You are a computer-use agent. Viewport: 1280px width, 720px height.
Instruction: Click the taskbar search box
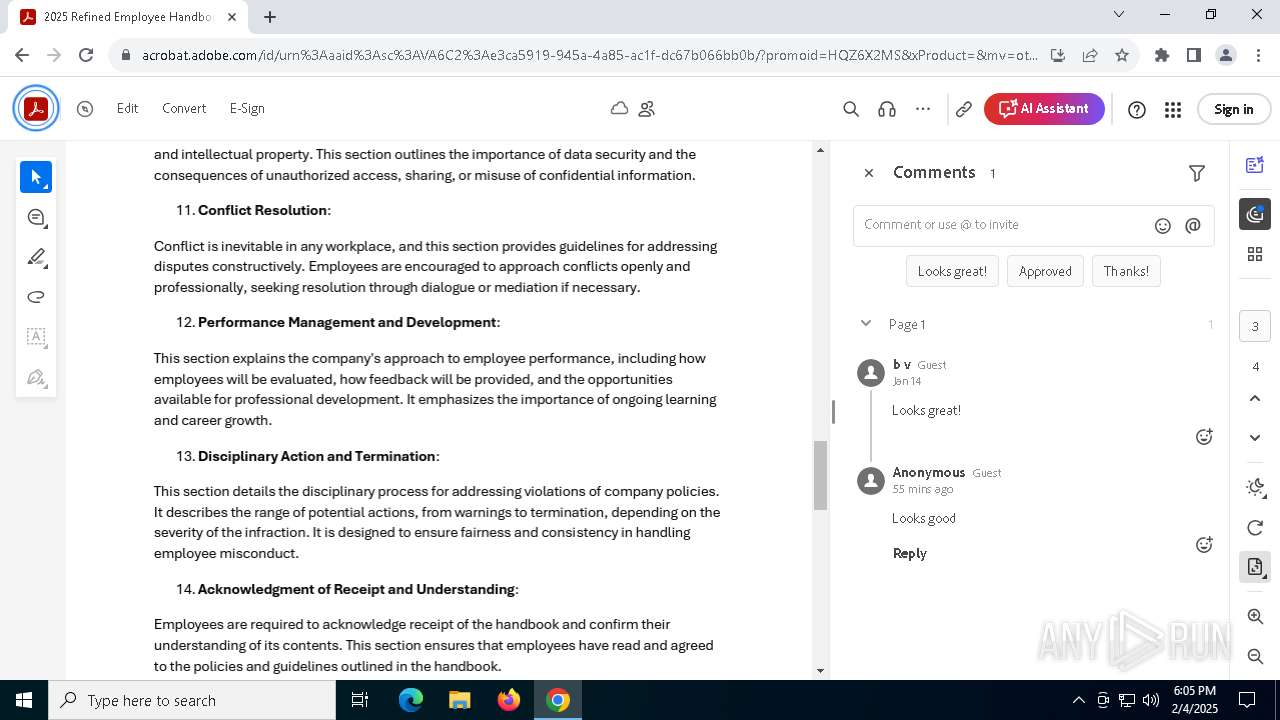192,700
